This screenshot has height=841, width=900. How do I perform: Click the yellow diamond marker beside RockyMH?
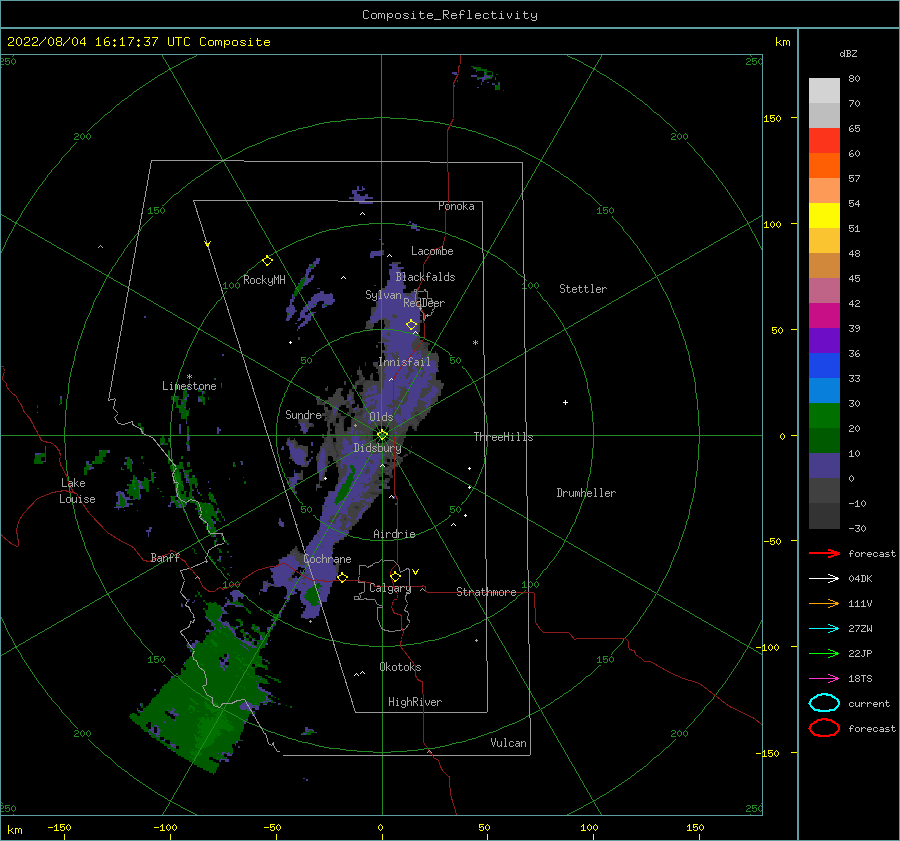[267, 261]
